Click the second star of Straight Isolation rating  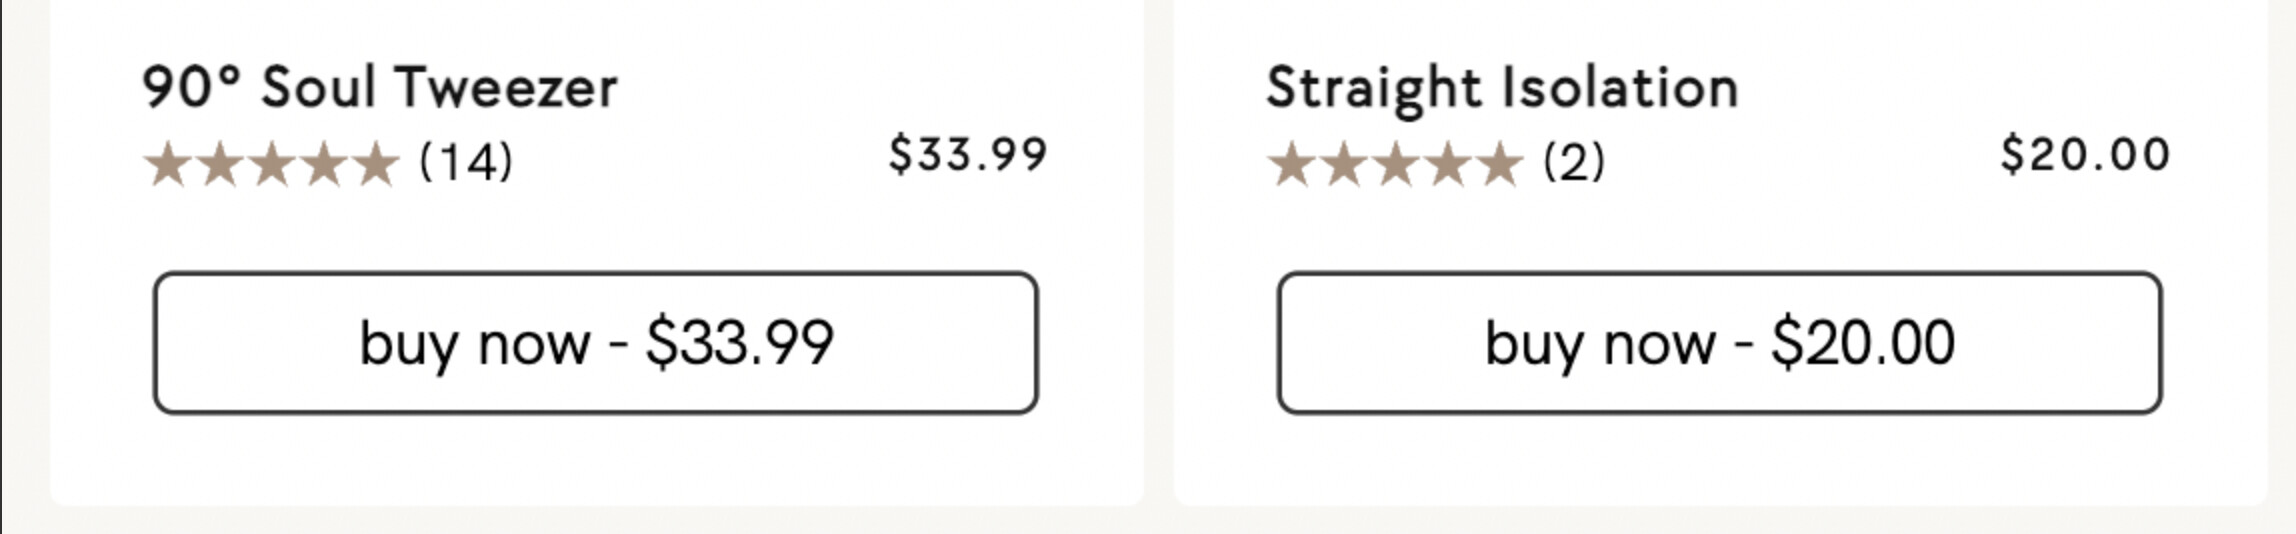pyautogui.click(x=1344, y=164)
